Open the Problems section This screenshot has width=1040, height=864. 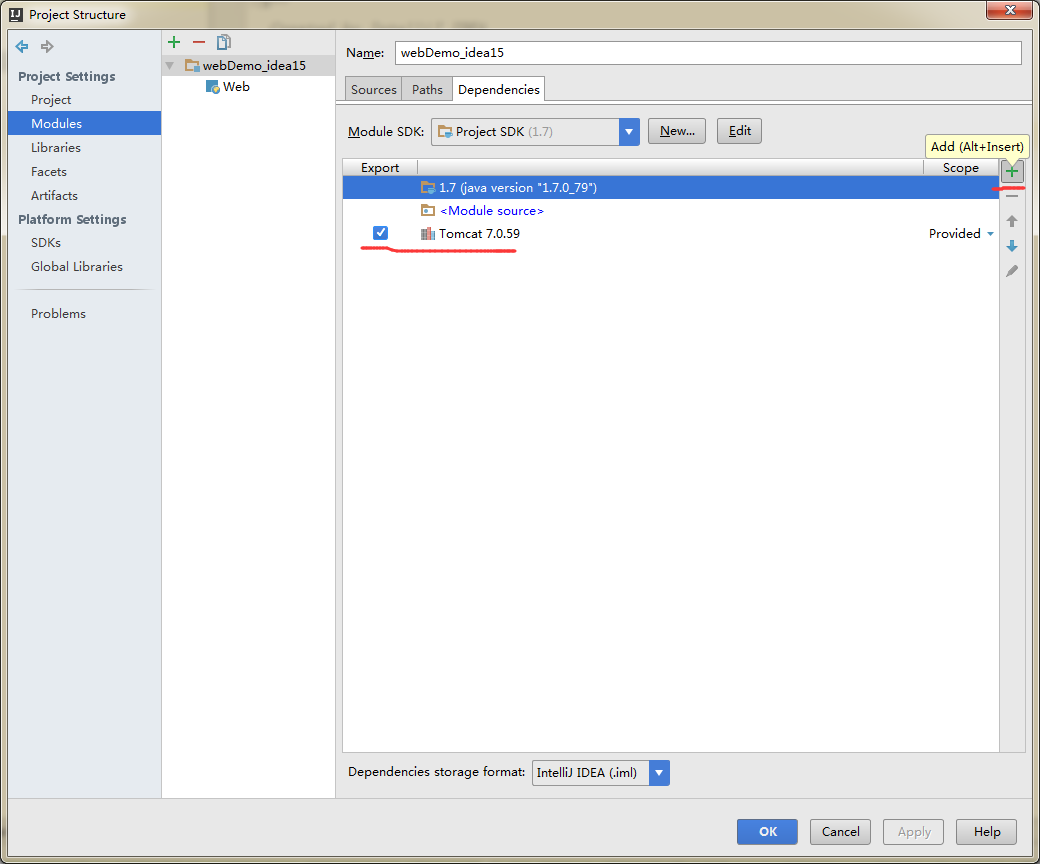pos(58,314)
